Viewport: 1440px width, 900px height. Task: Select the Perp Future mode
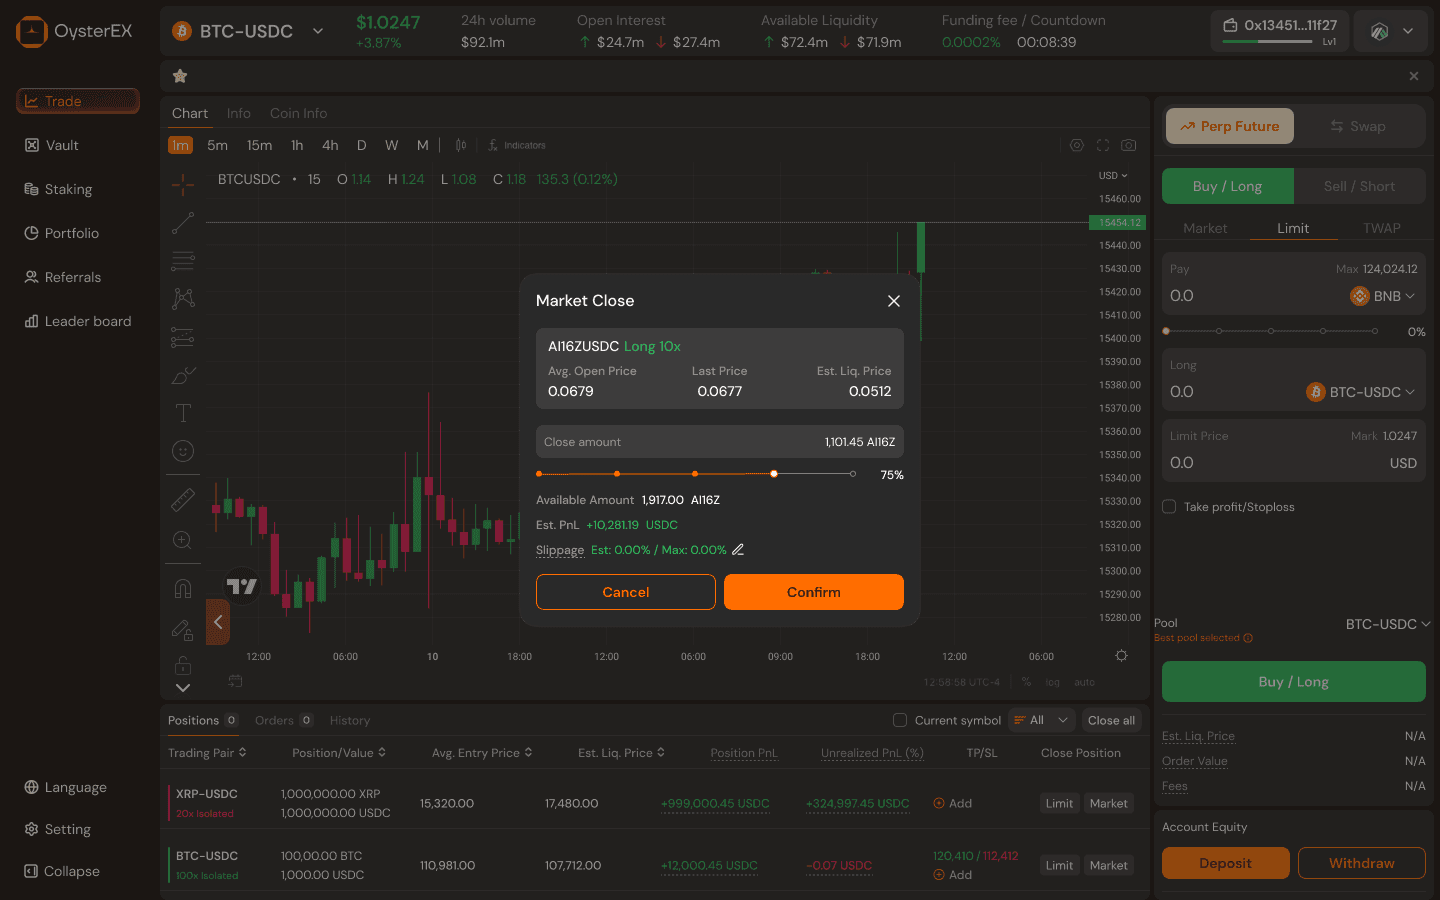[1230, 126]
